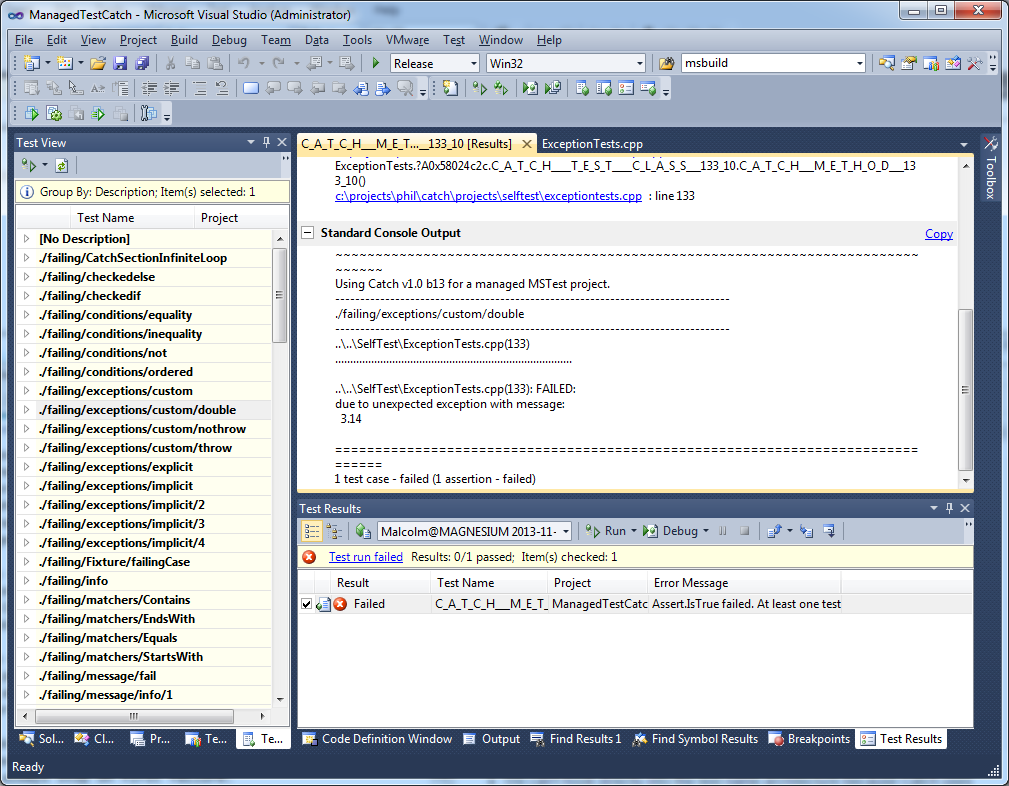The width and height of the screenshot is (1009, 786).
Task: Click the Test View vertical scrollbar thumb
Action: pos(279,295)
